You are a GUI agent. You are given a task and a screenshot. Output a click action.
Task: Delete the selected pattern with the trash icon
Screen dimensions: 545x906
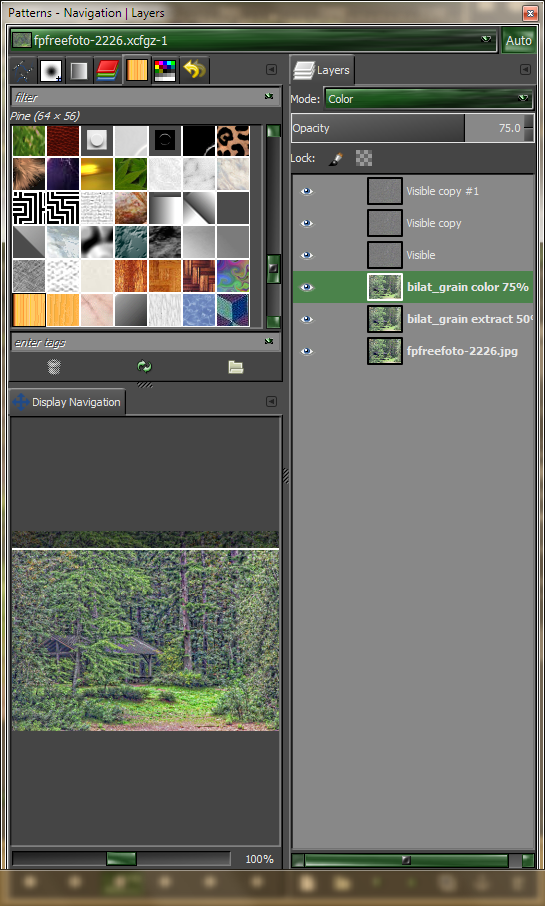pos(54,367)
